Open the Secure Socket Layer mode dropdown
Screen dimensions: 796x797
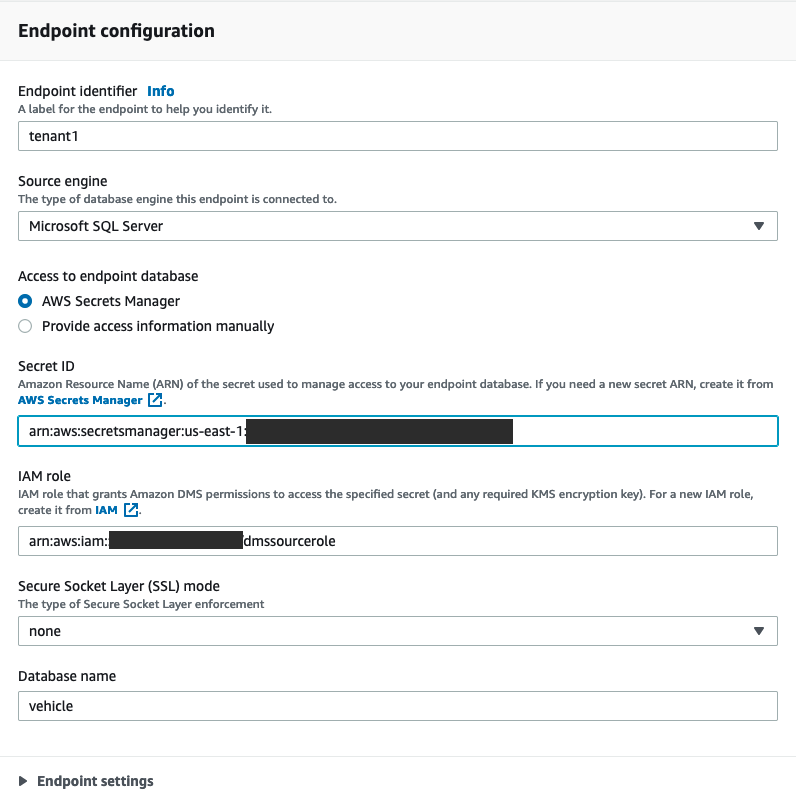(397, 631)
